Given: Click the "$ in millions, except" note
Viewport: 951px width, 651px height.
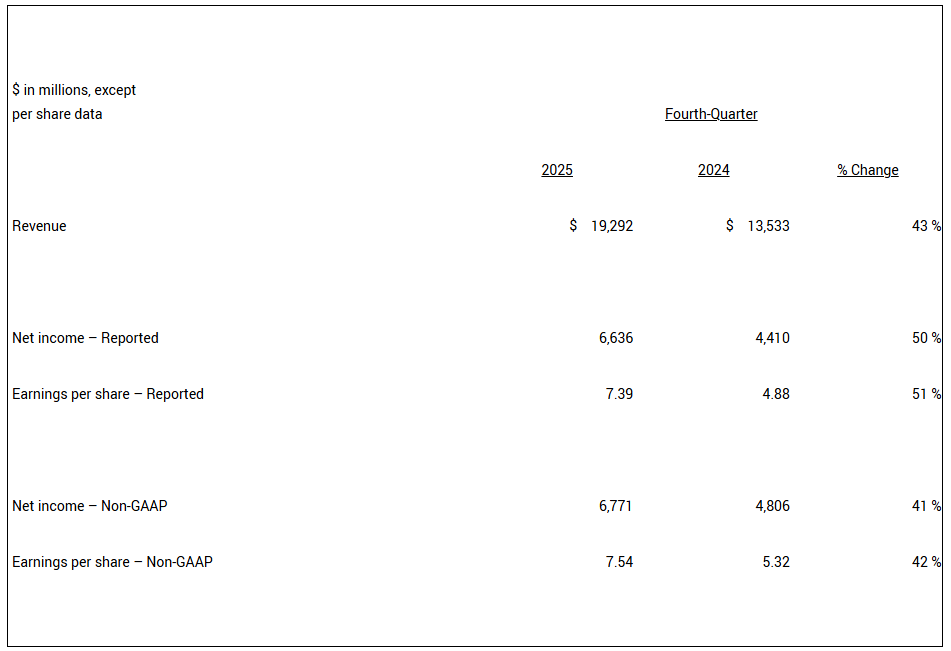Looking at the screenshot, I should (74, 90).
